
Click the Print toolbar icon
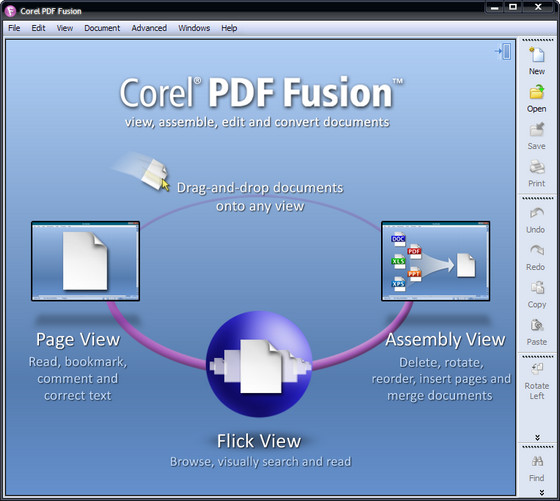(536, 167)
